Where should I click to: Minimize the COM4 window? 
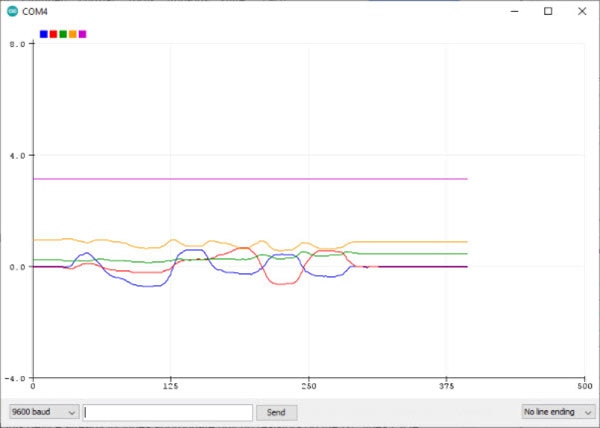[515, 11]
